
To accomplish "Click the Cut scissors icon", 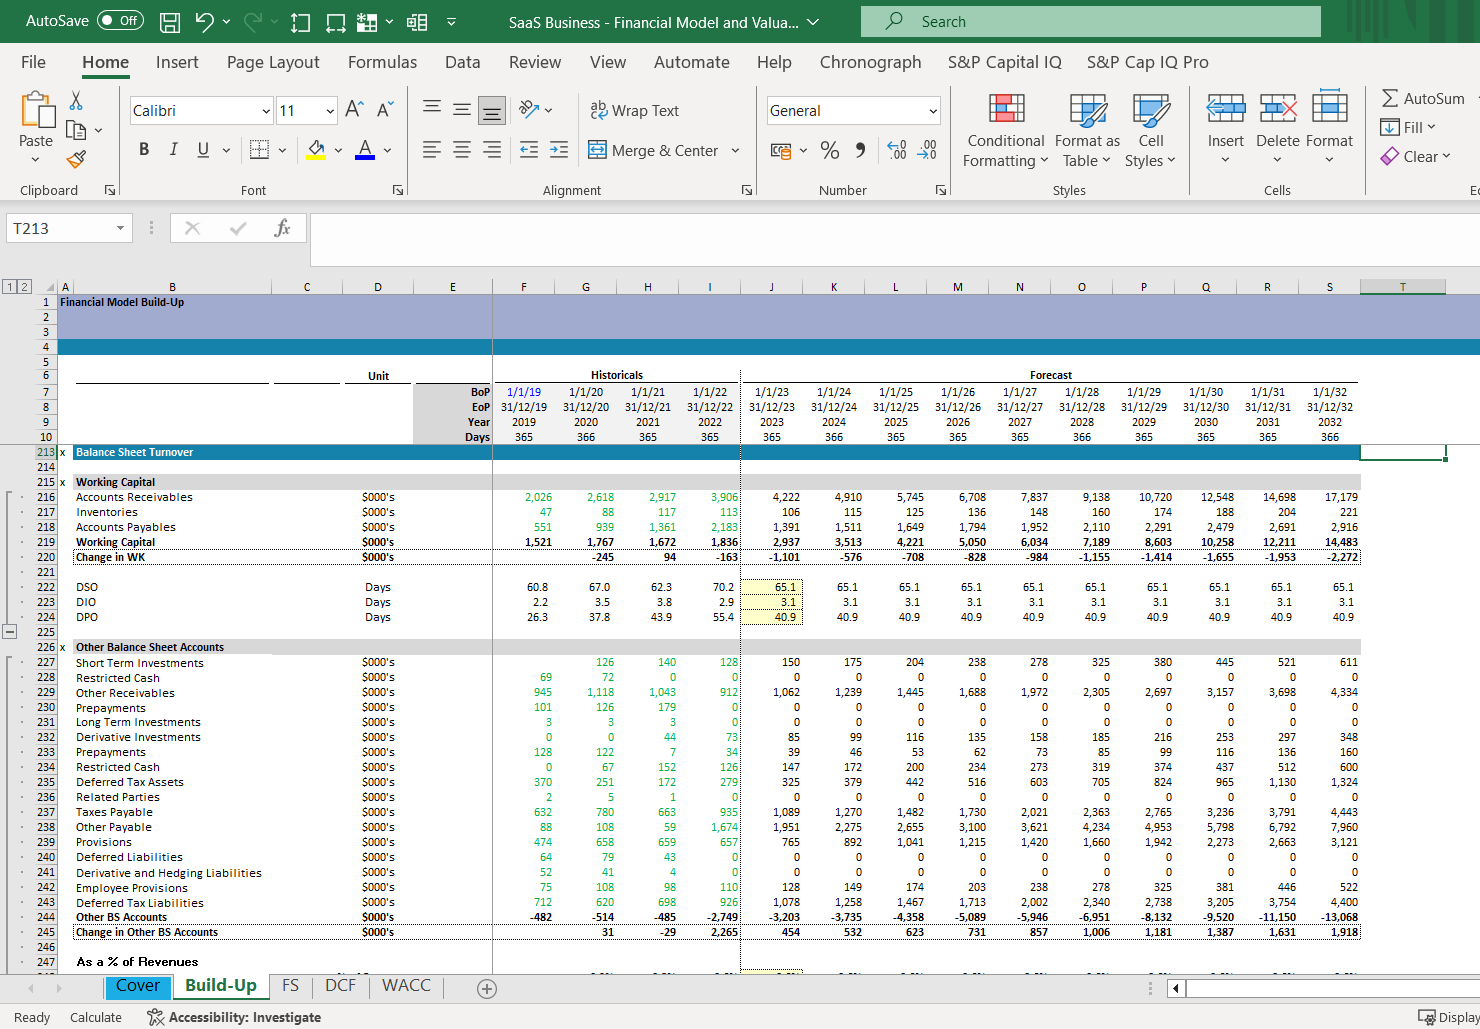I will (x=76, y=101).
